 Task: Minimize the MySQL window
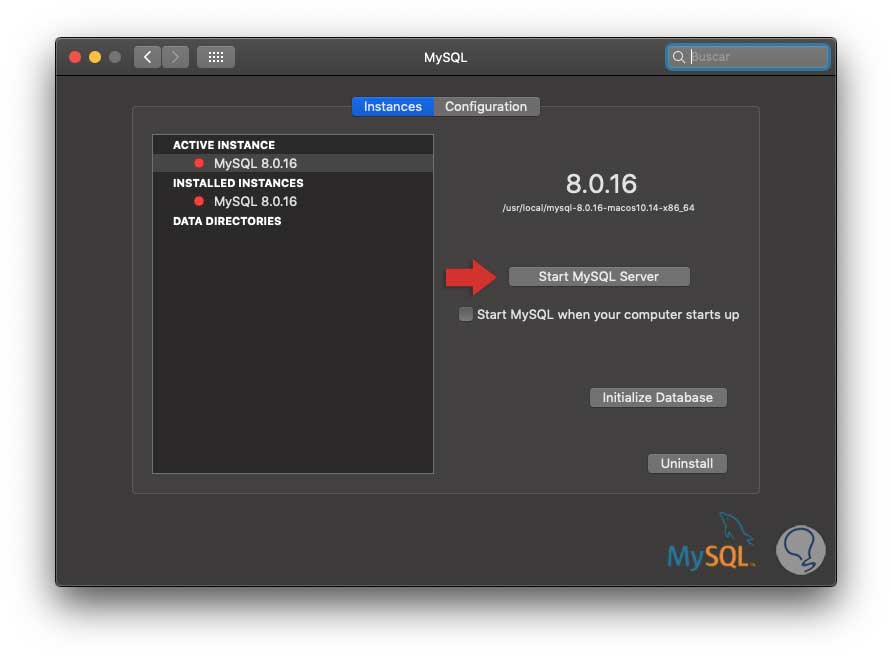[x=95, y=57]
